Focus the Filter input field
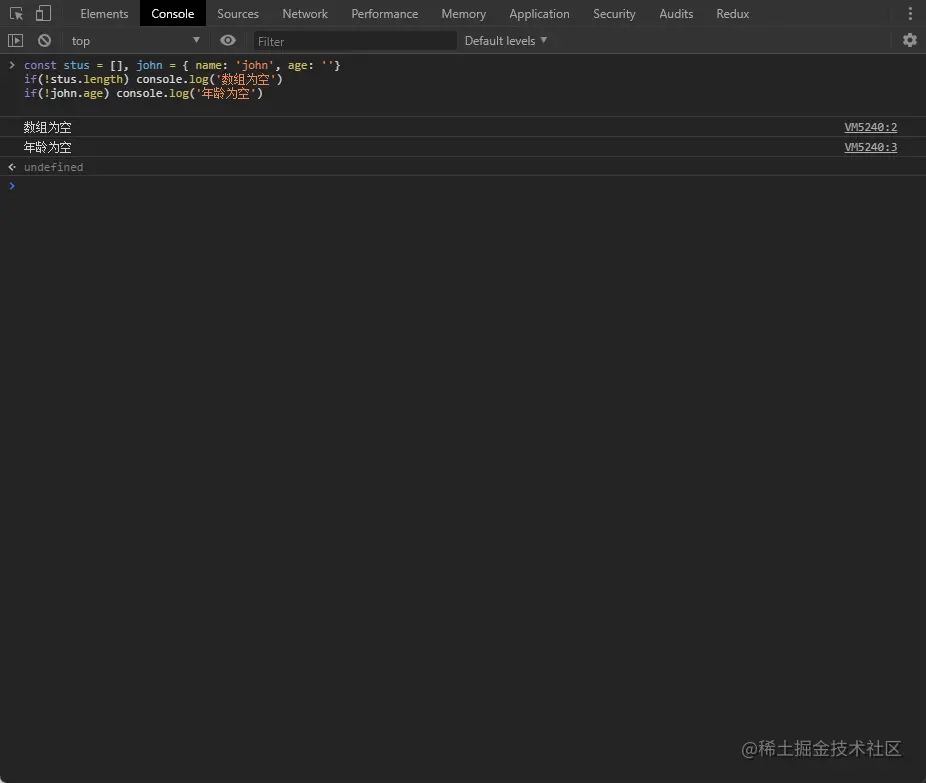The width and height of the screenshot is (926, 783). tap(355, 41)
